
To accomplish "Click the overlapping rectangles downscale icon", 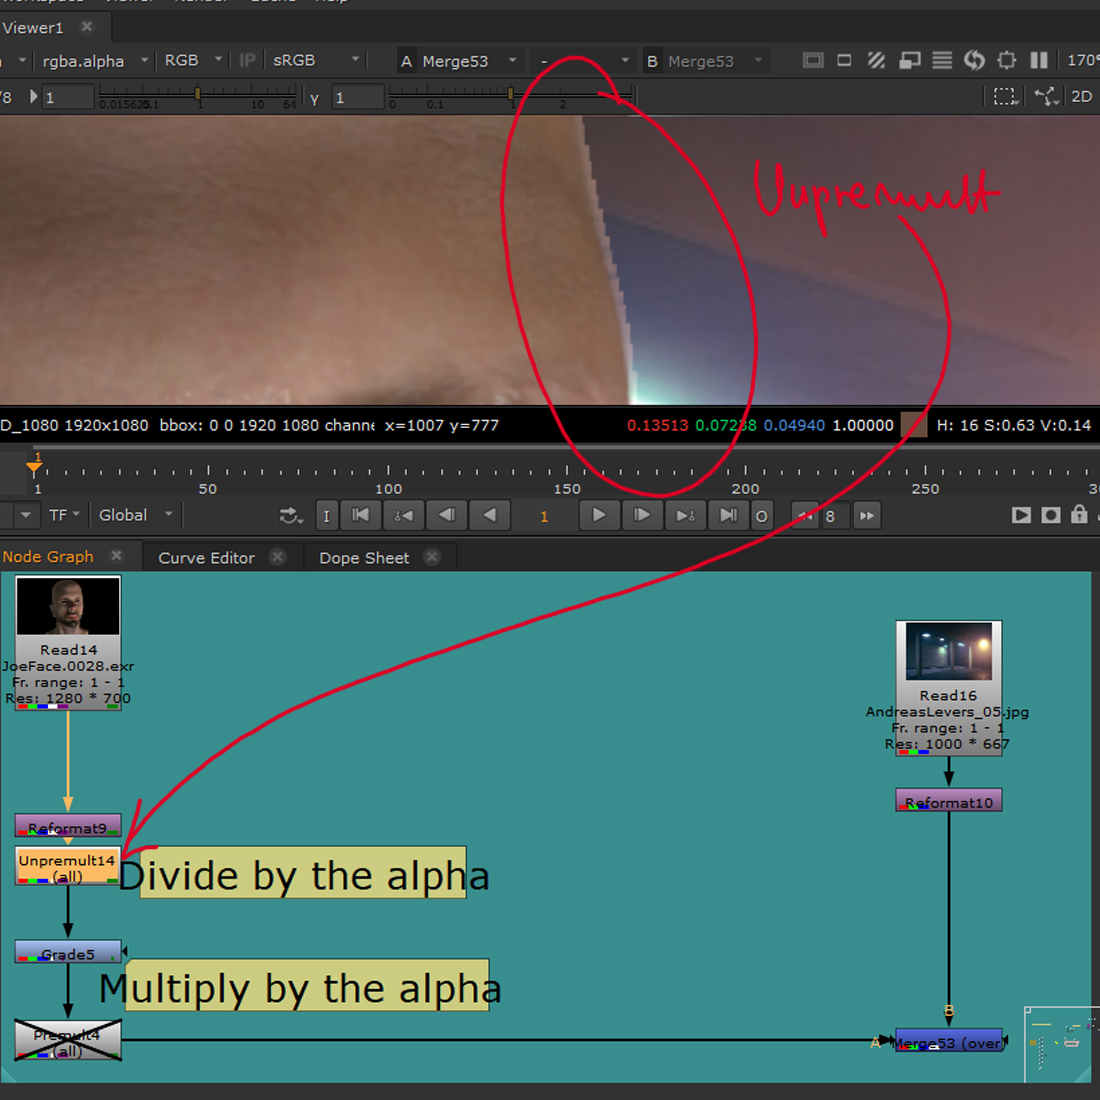I will (x=909, y=60).
